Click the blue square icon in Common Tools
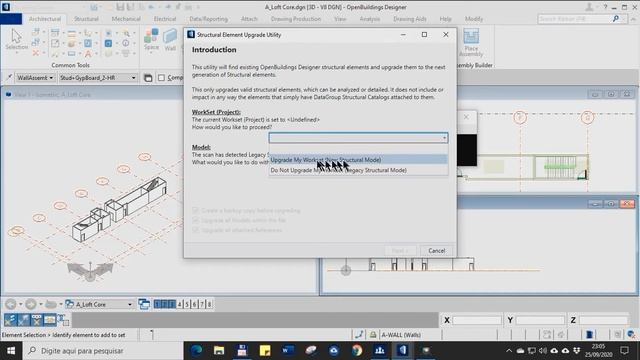 click(x=109, y=43)
